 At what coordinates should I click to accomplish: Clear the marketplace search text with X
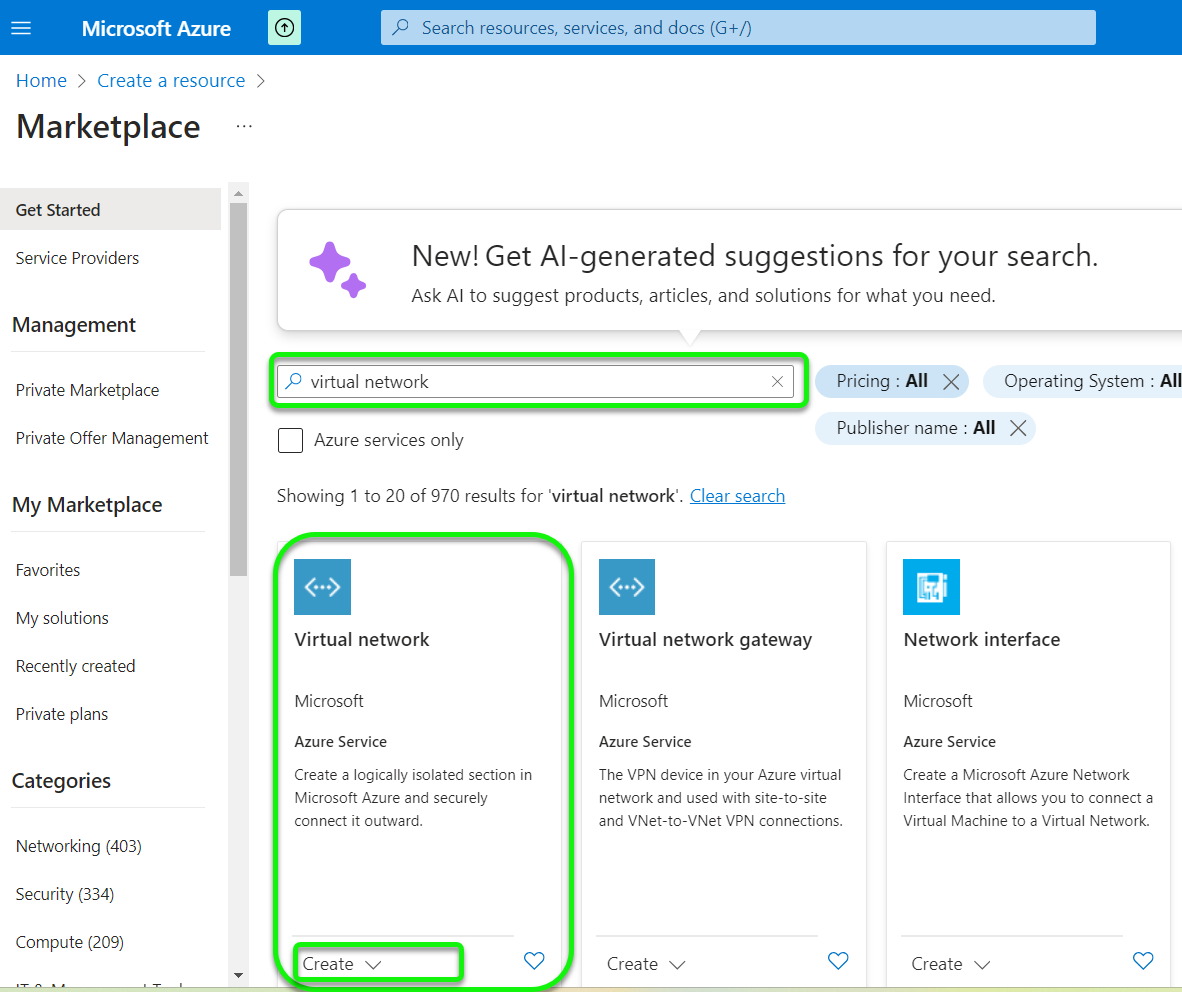777,381
